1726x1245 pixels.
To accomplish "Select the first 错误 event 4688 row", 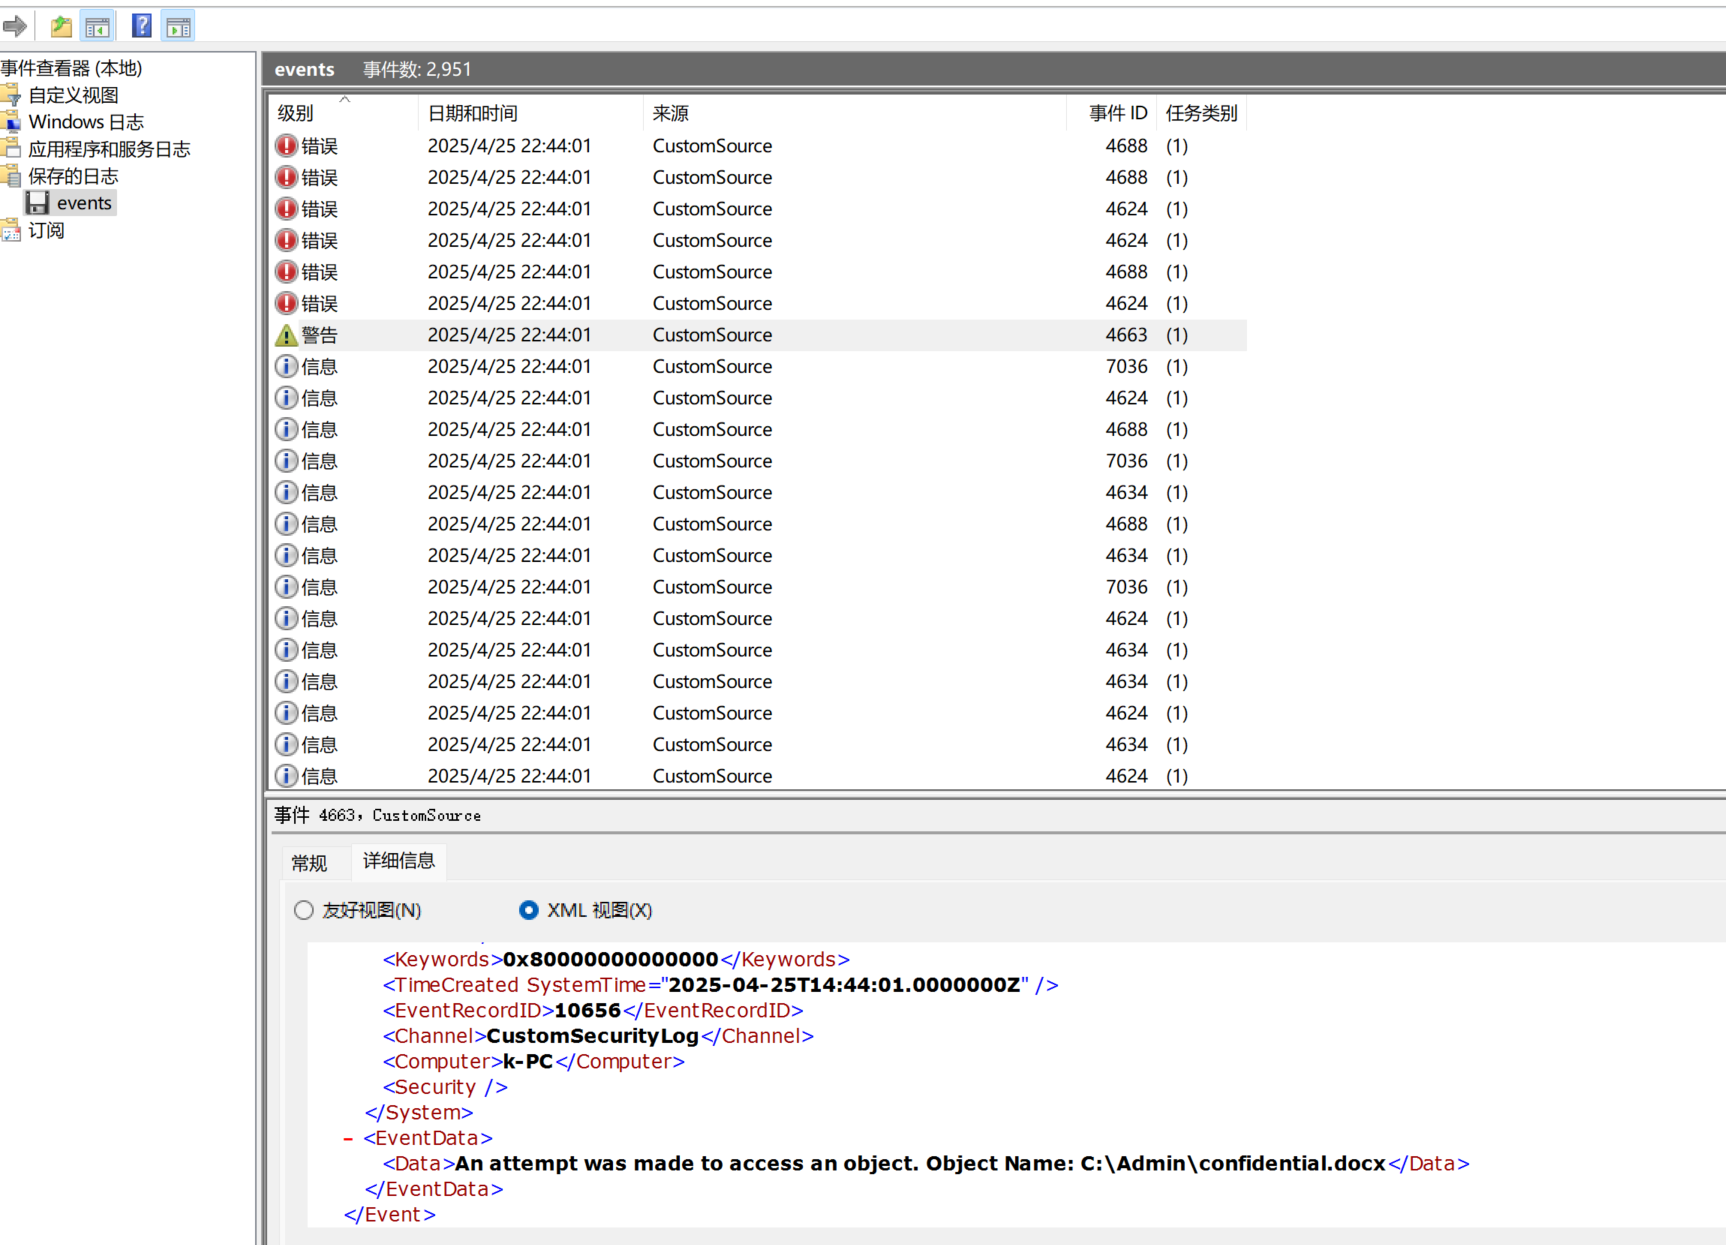I will pos(758,146).
